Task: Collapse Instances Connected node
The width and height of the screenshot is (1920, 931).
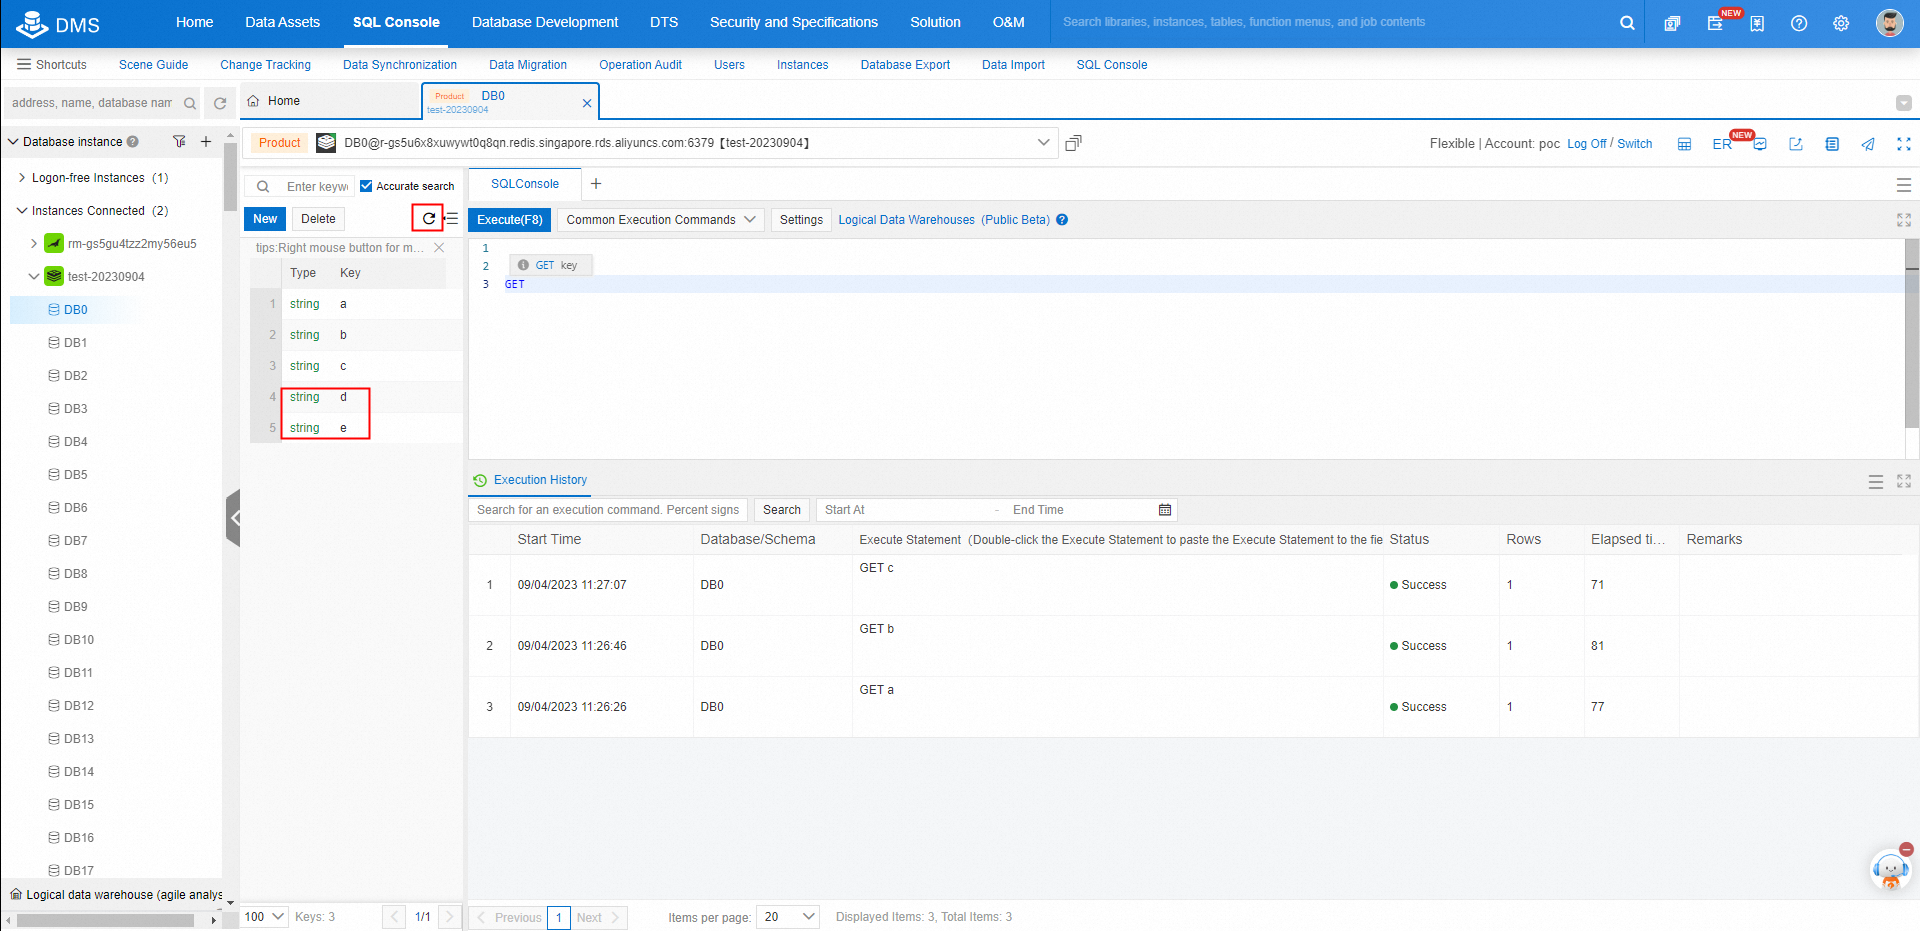Action: click(x=22, y=211)
